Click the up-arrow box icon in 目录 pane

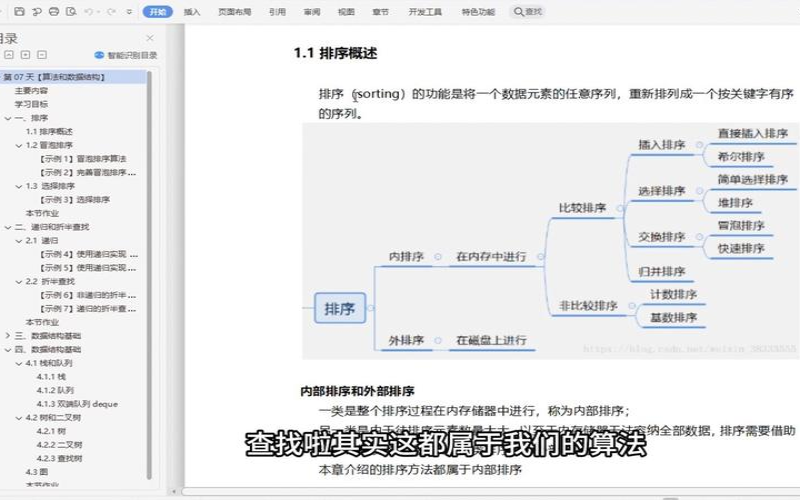click(9, 55)
